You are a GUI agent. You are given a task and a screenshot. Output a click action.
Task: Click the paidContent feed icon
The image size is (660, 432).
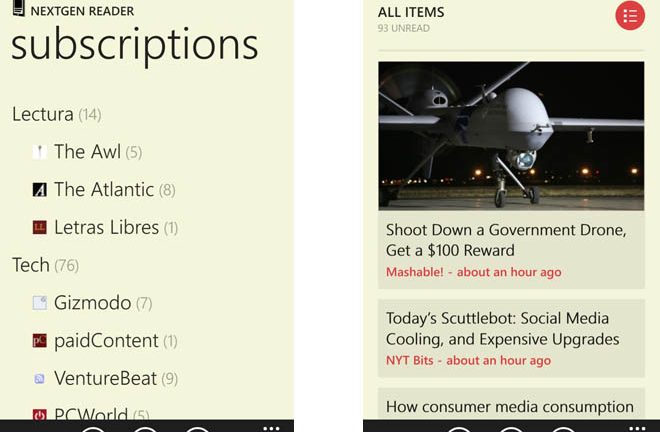click(x=40, y=341)
